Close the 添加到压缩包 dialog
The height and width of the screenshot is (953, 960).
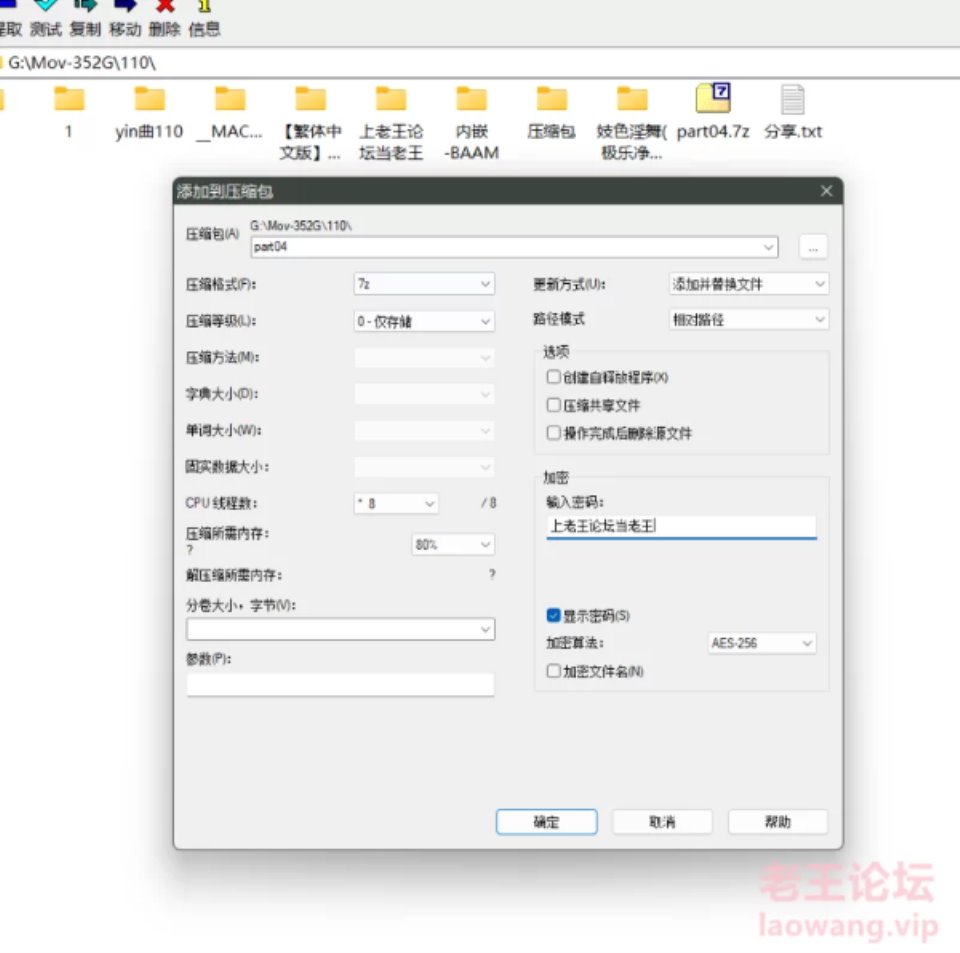coord(826,191)
